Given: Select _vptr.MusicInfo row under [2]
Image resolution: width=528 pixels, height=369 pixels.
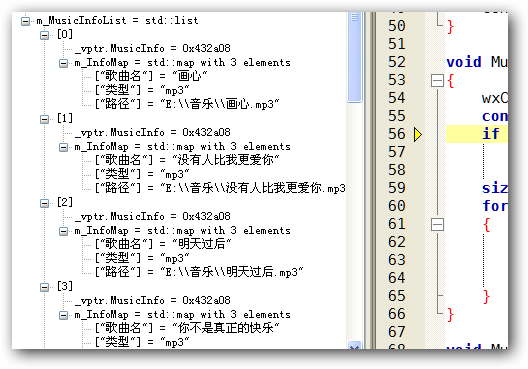Looking at the screenshot, I should click(153, 217).
